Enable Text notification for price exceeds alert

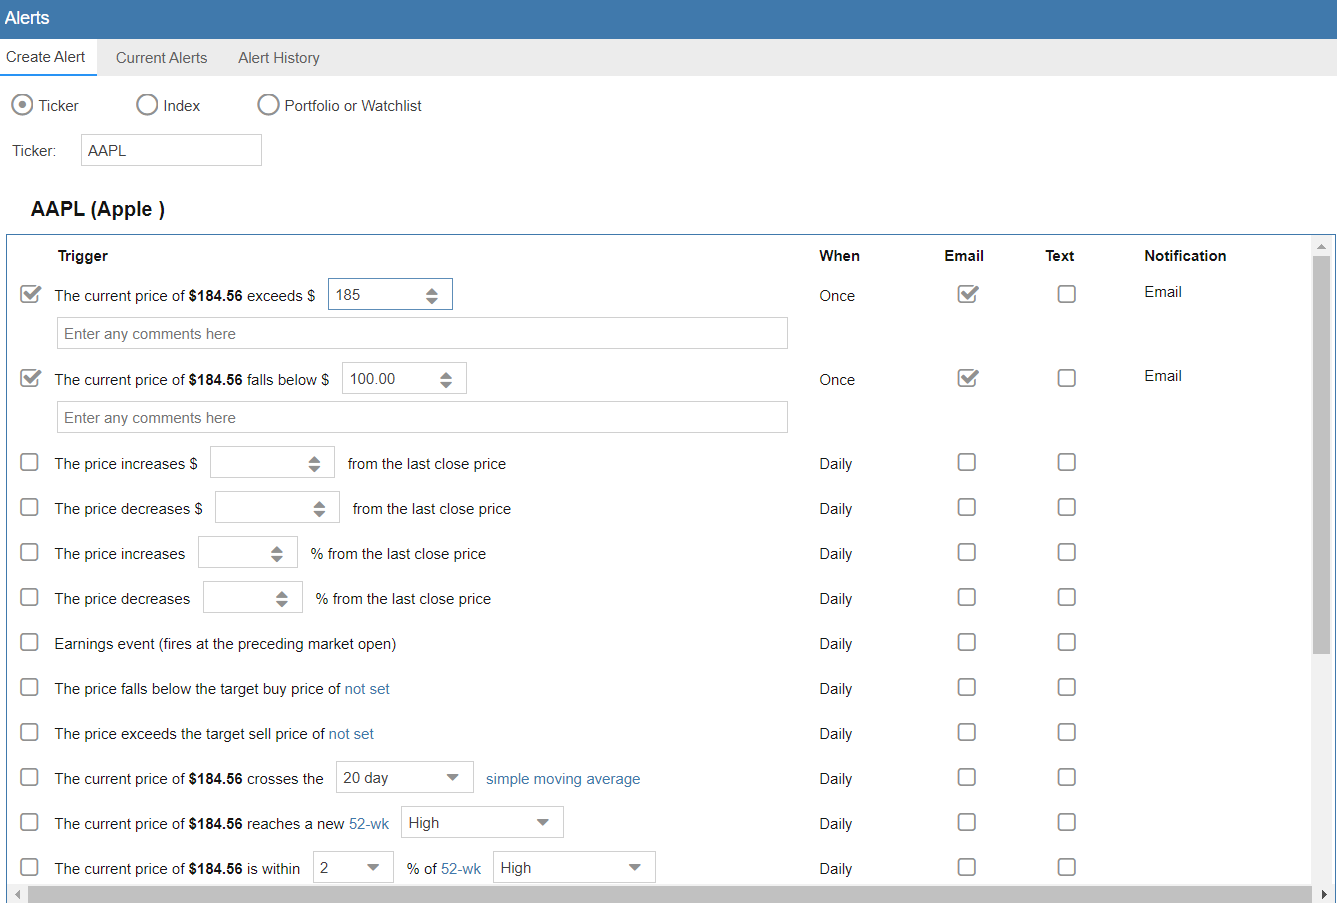point(1067,294)
